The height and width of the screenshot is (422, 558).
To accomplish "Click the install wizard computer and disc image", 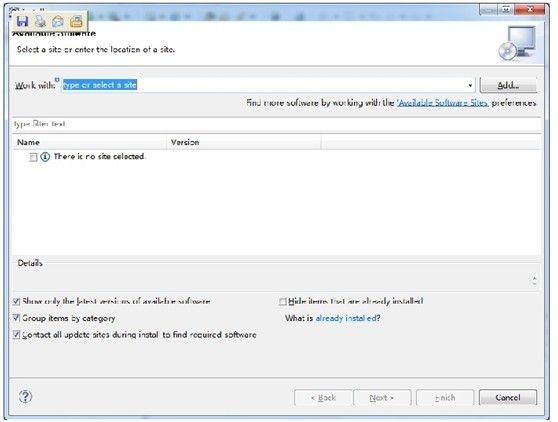I will pos(518,43).
